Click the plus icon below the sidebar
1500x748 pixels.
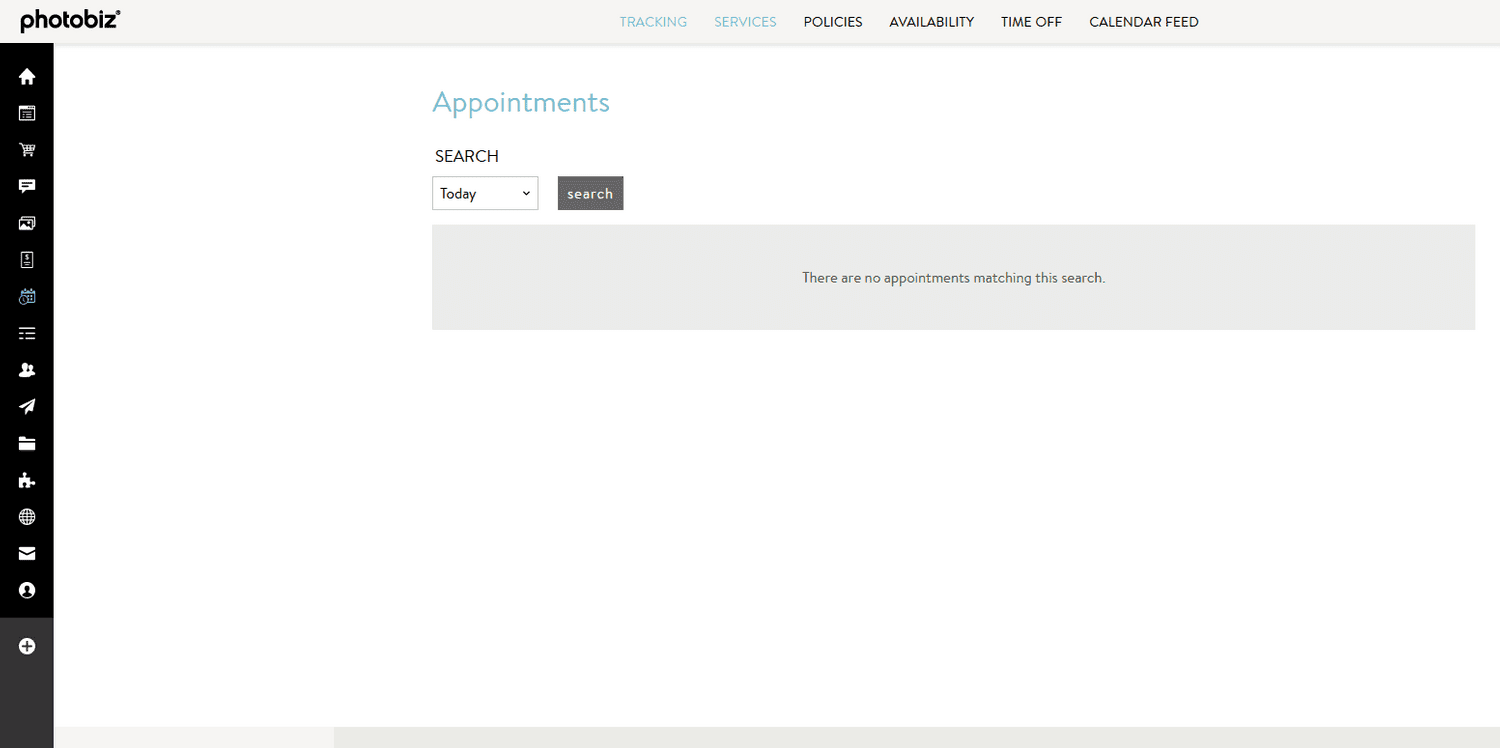point(26,646)
